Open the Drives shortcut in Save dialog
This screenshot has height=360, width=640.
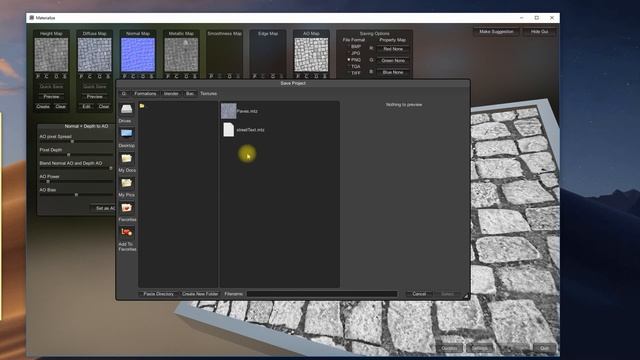click(x=127, y=109)
